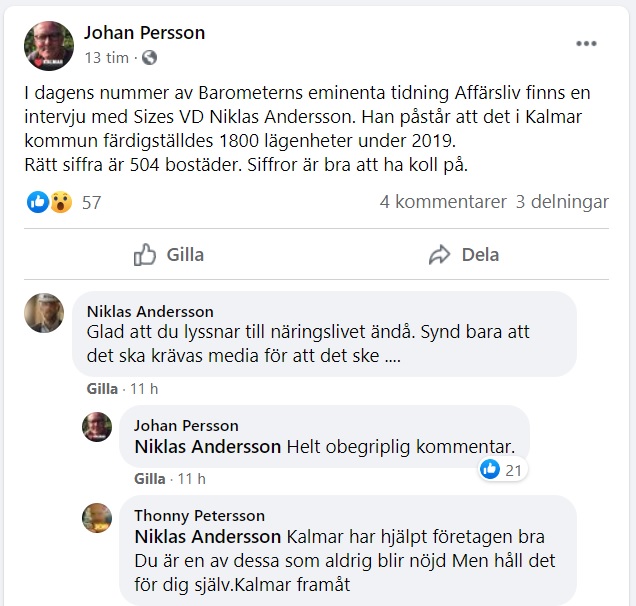
Task: Click the 11 h timestamp on Niklas's comment
Action: pyautogui.click(x=146, y=388)
